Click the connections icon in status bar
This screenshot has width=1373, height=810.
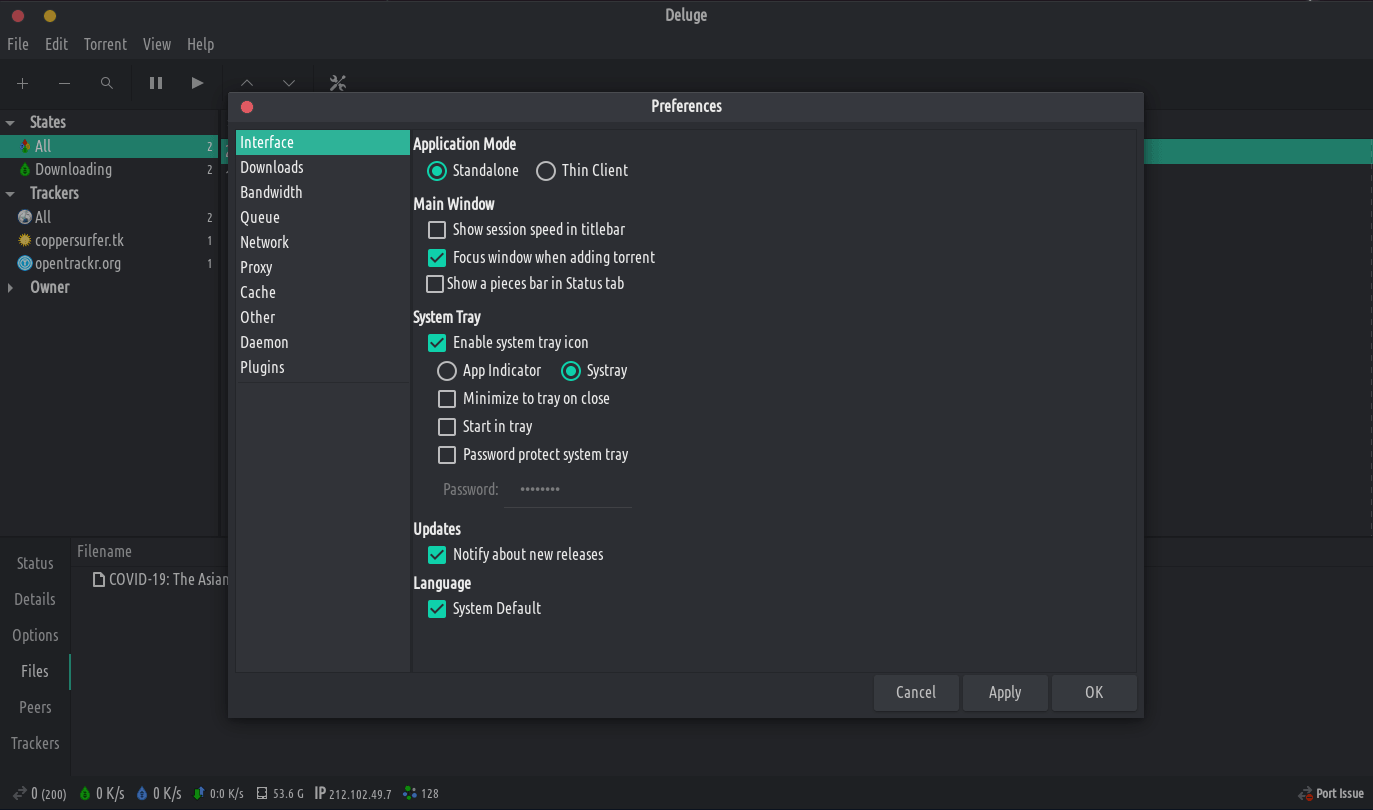[x=19, y=793]
